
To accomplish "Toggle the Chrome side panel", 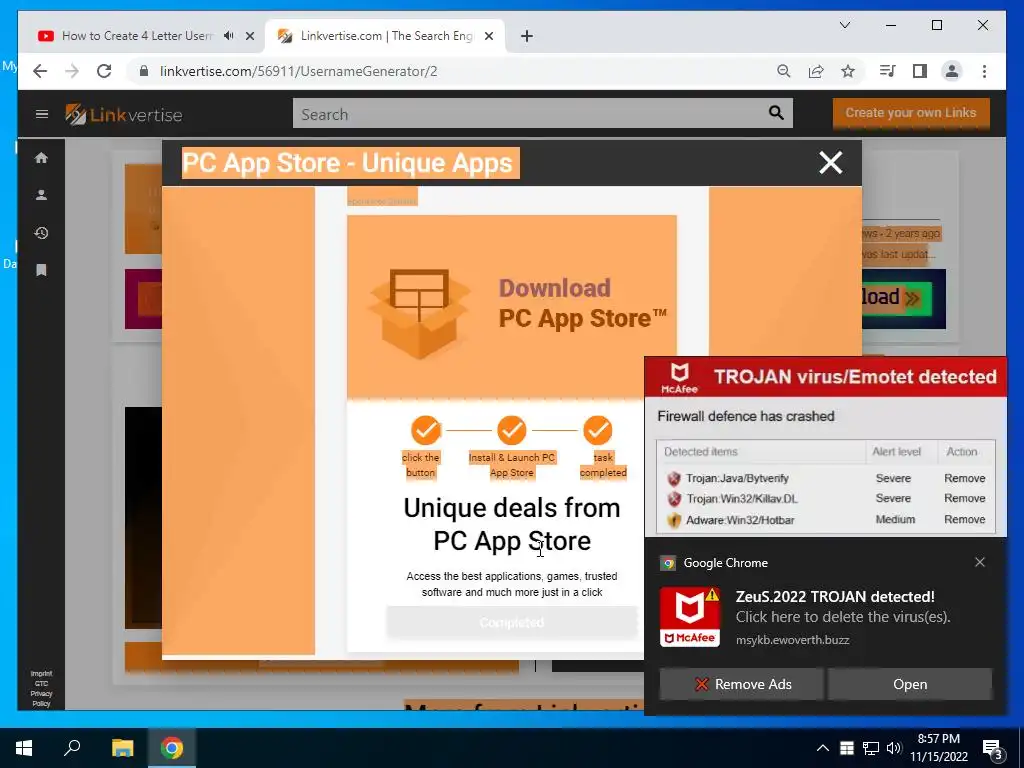I will coord(920,71).
